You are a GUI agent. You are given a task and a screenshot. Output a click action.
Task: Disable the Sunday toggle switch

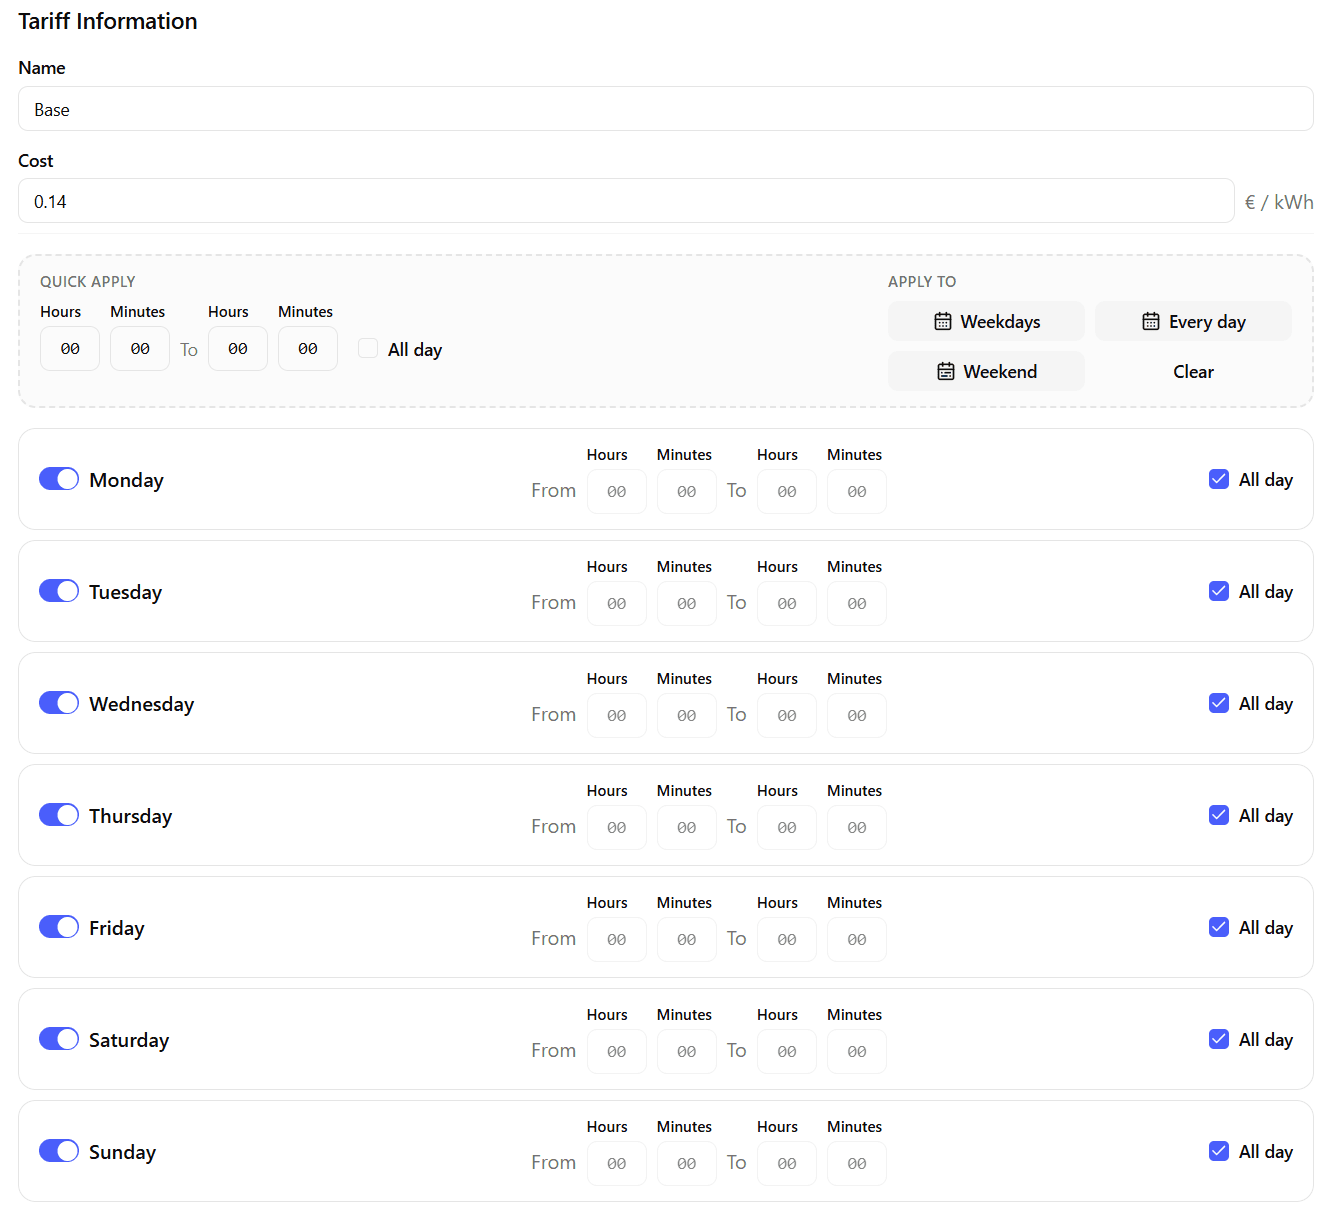(x=58, y=1150)
